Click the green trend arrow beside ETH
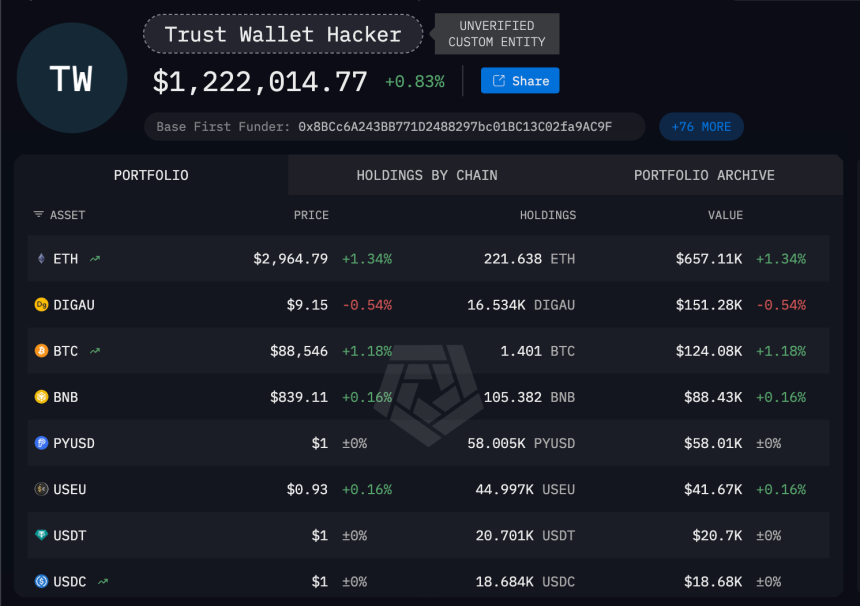The width and height of the screenshot is (860, 606). (x=93, y=257)
